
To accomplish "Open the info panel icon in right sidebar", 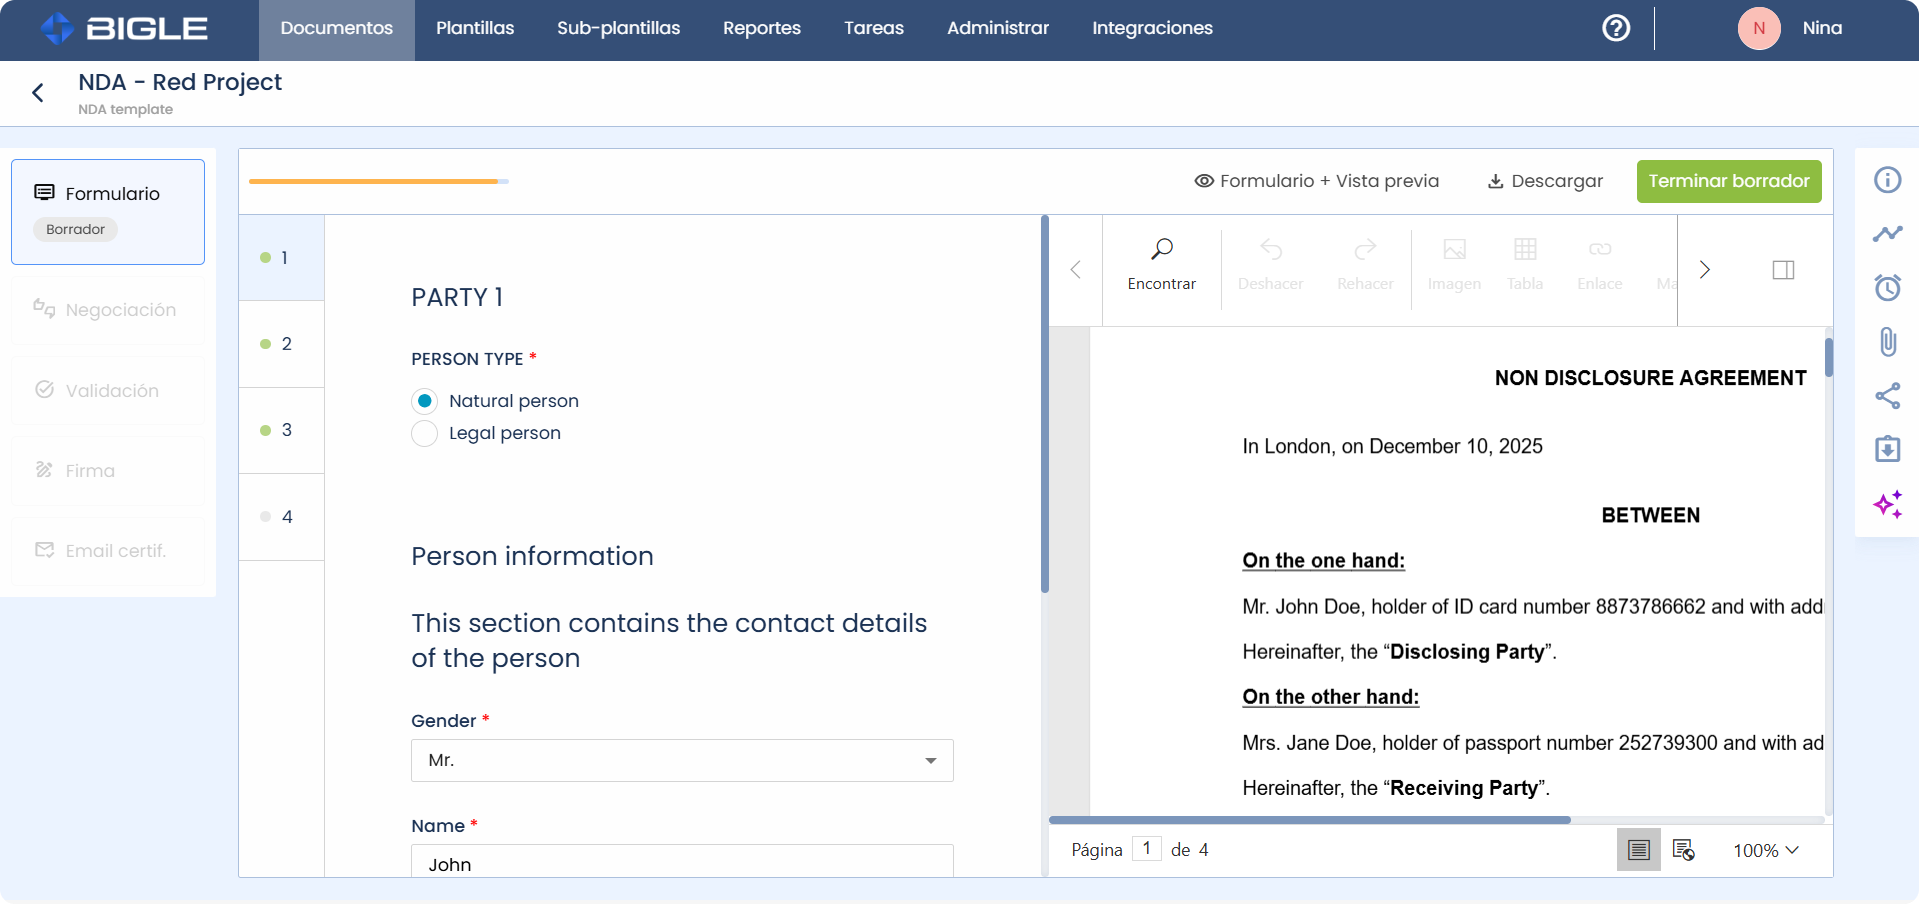I will pyautogui.click(x=1887, y=180).
